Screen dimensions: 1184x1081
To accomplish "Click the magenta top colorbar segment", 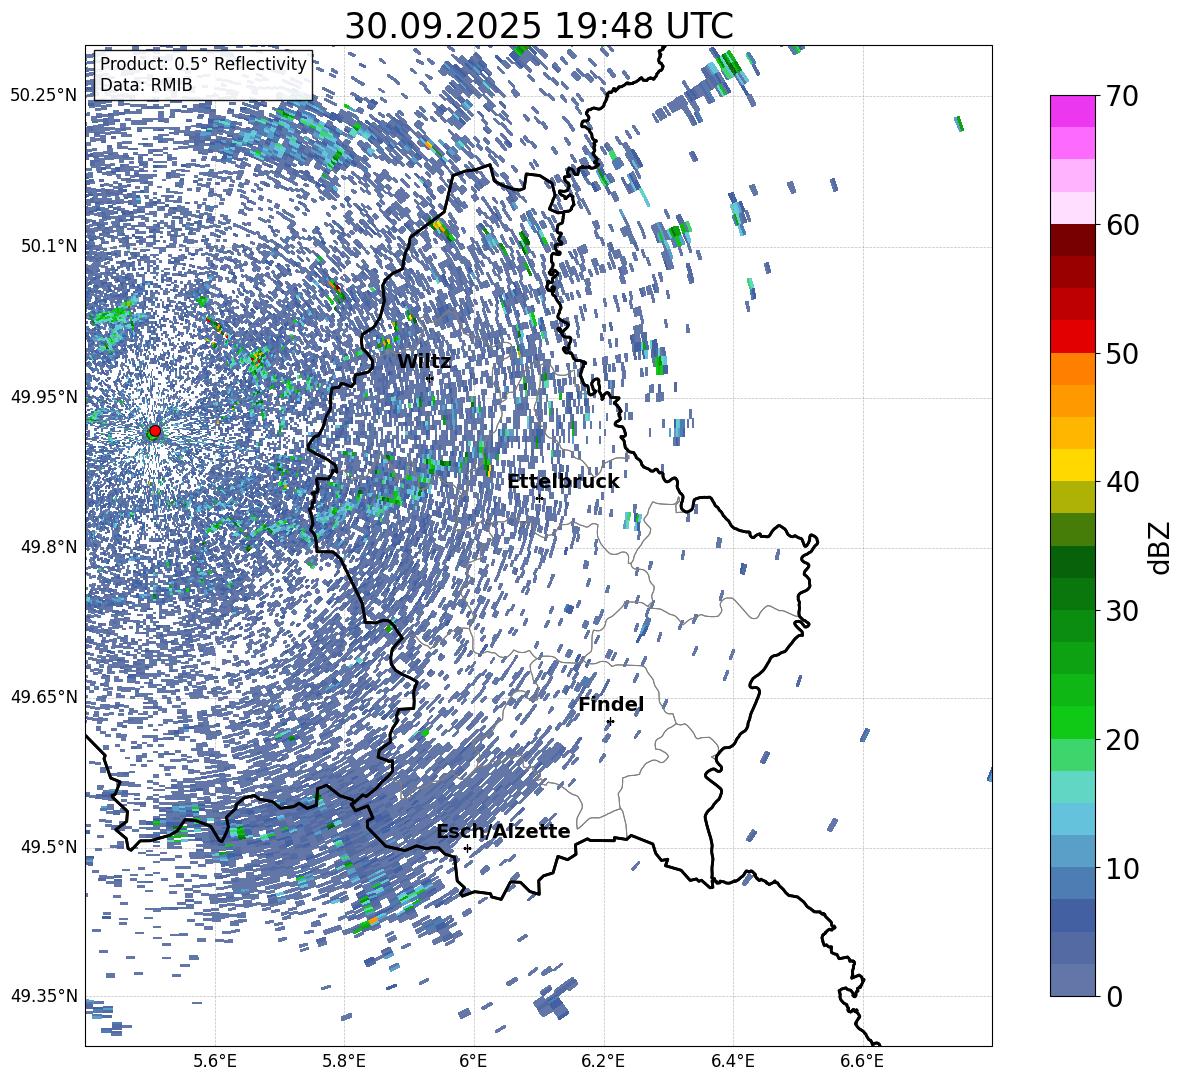I will [x=1072, y=112].
